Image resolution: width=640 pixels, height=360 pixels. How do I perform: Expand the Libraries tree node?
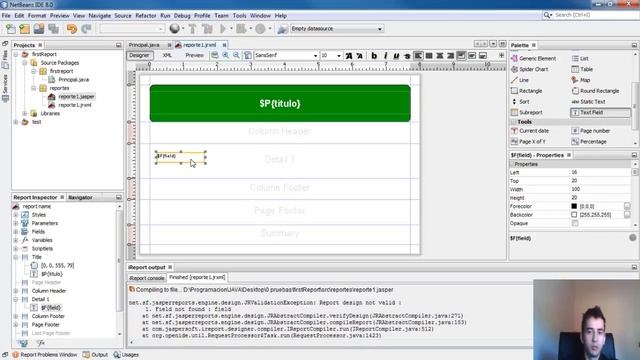click(x=25, y=113)
